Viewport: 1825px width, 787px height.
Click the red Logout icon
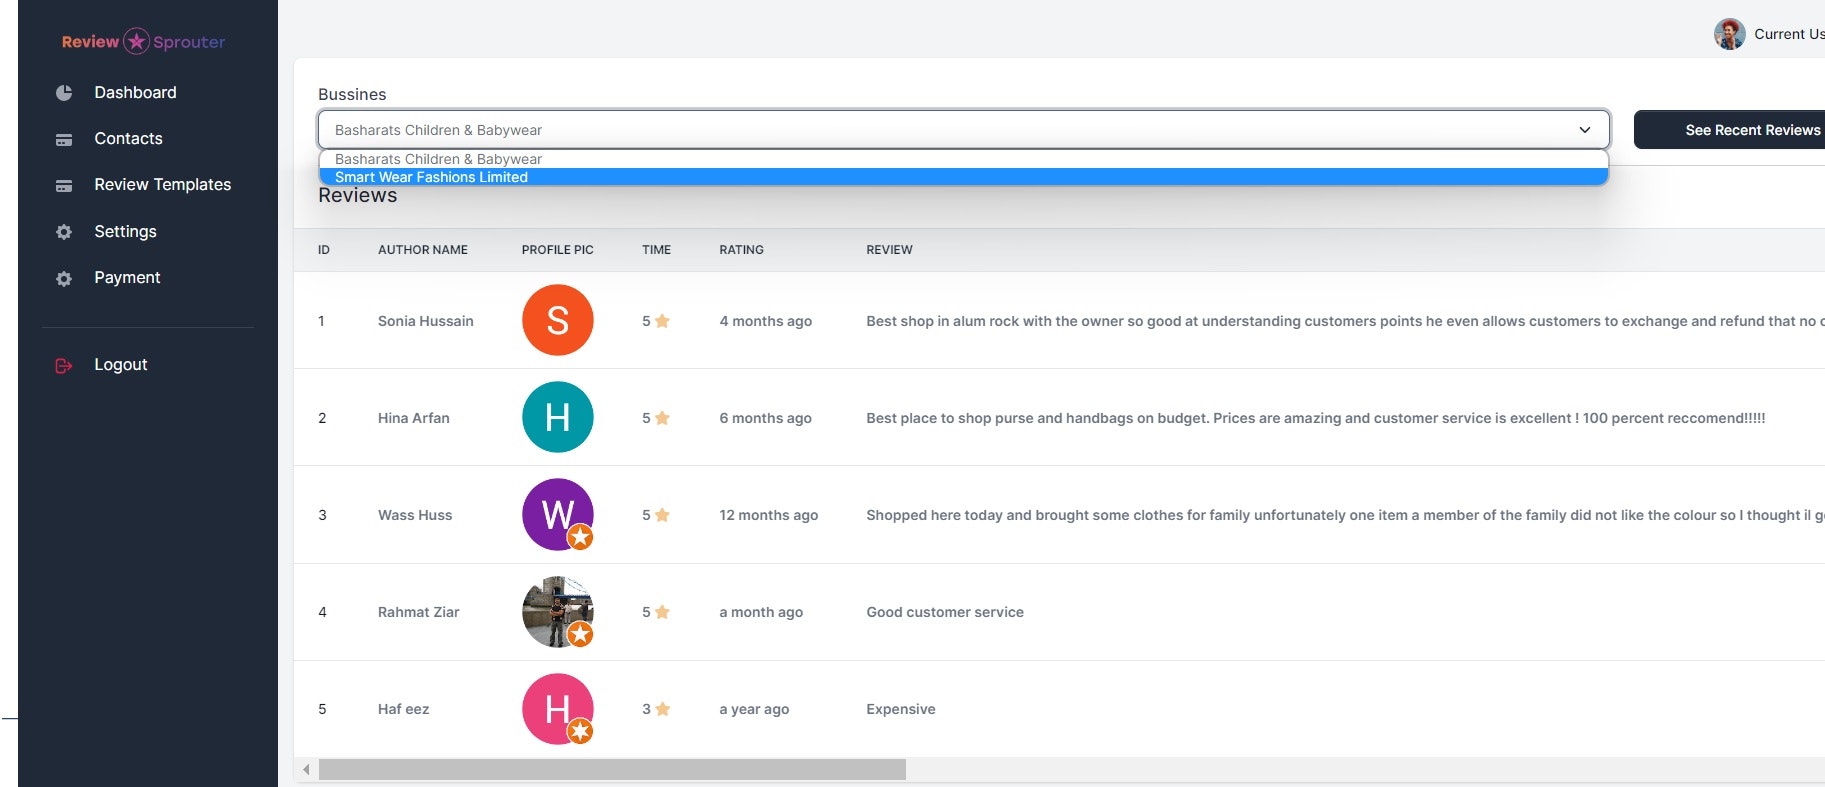tap(64, 366)
